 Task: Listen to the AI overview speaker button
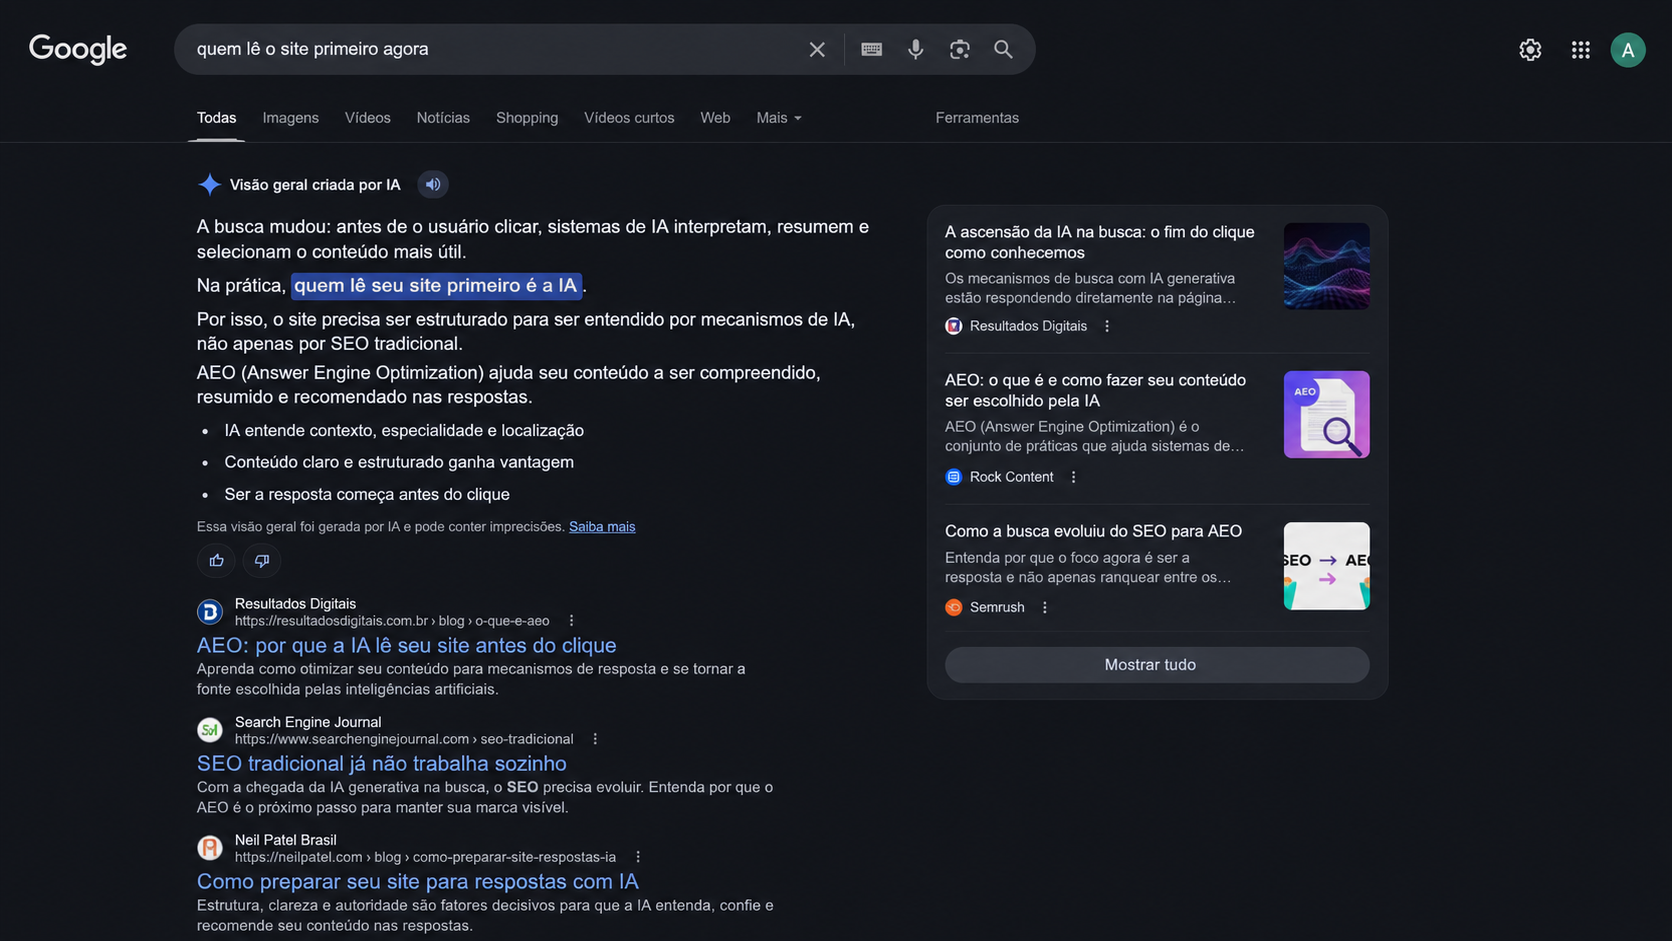(x=432, y=184)
